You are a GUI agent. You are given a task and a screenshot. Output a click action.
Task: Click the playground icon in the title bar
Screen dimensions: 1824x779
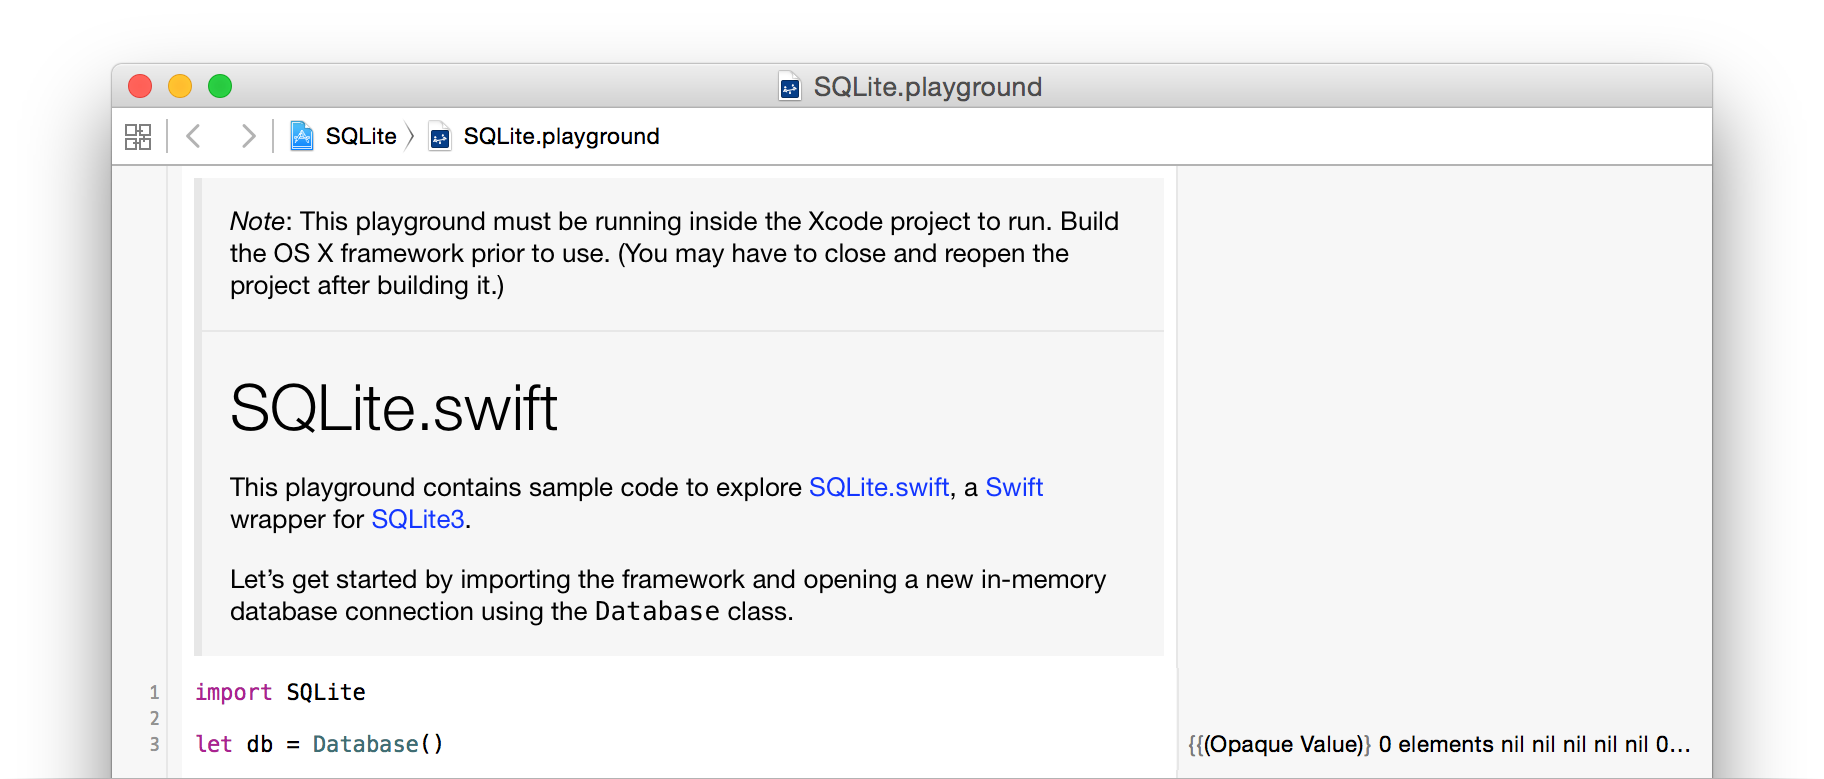[x=789, y=86]
